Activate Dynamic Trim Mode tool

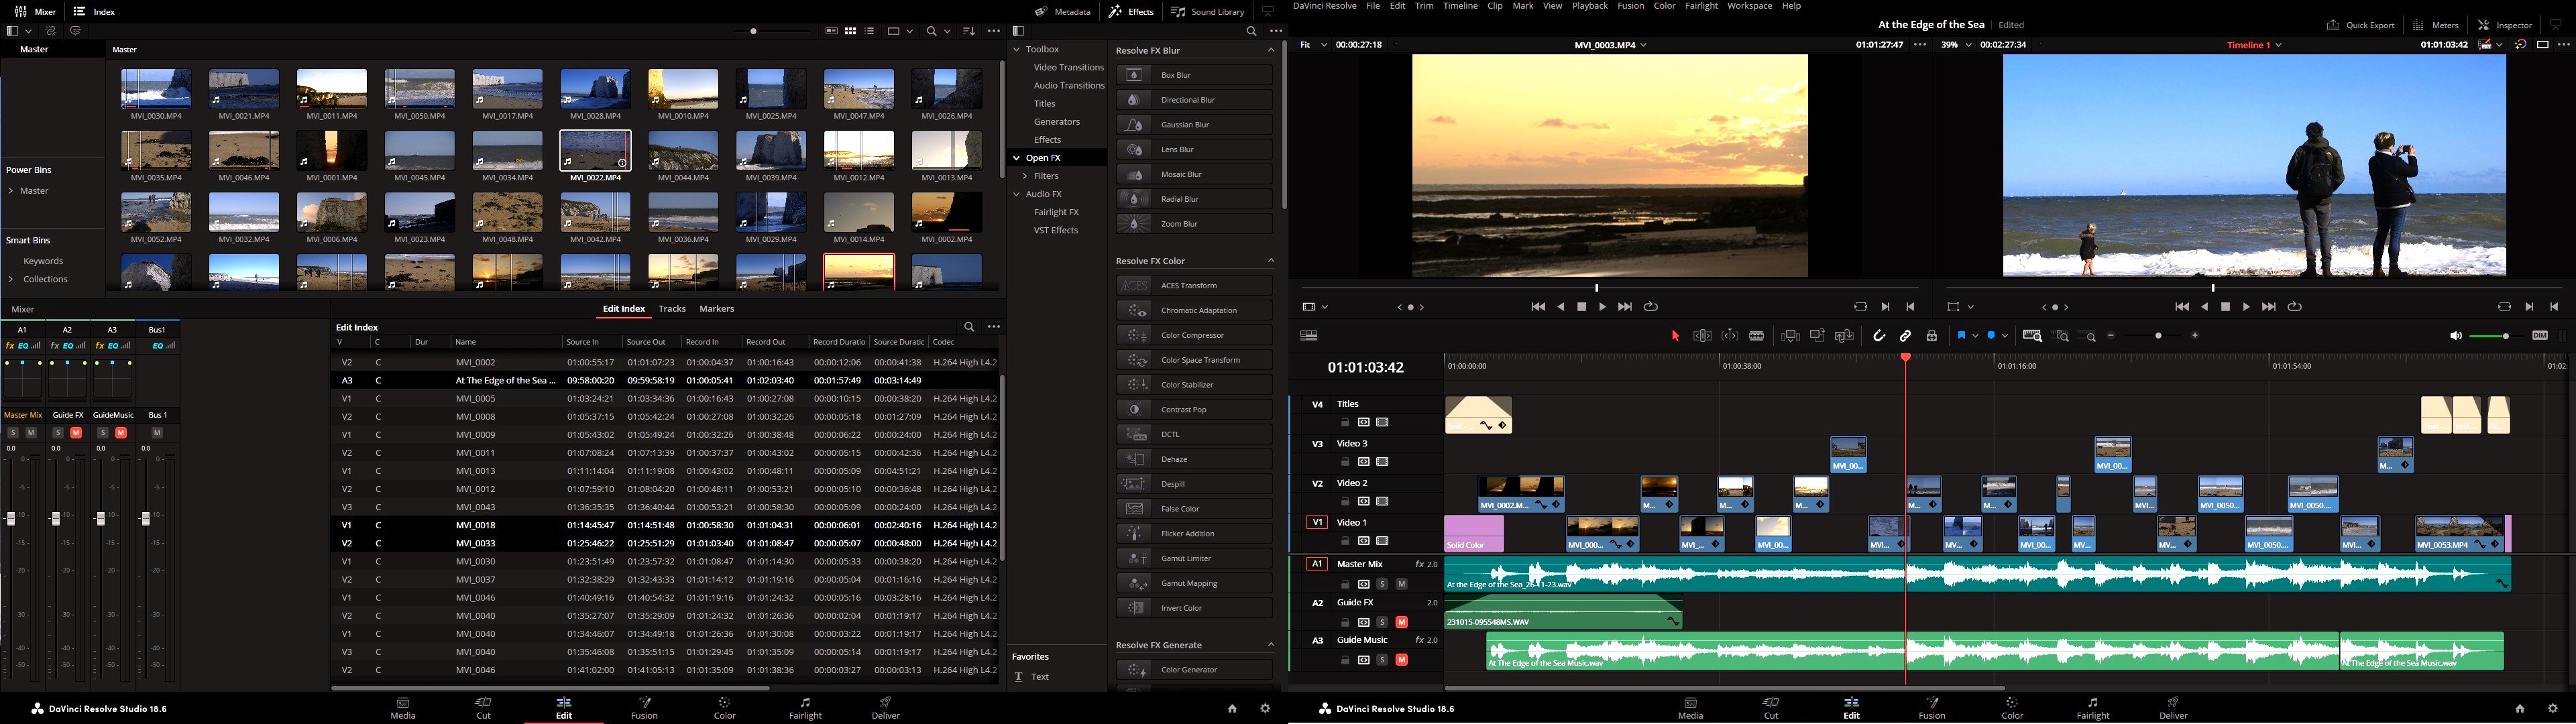click(x=1729, y=336)
